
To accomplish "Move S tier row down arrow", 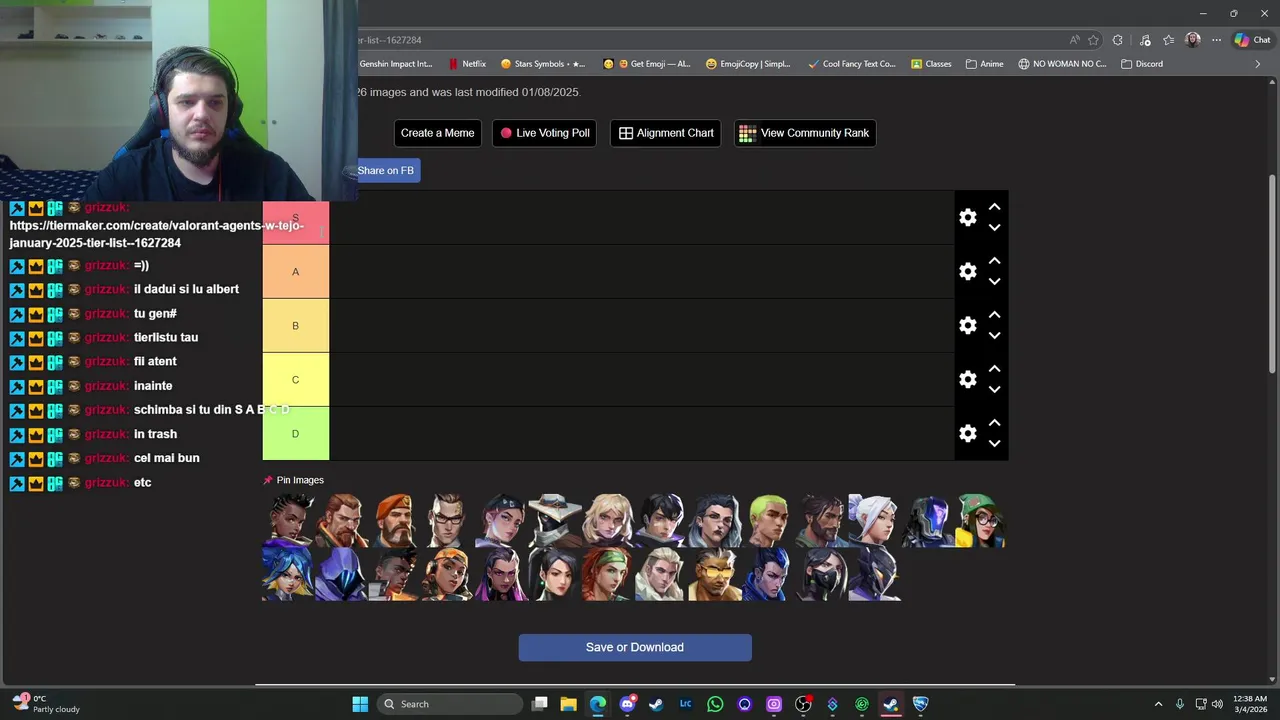I will point(994,228).
